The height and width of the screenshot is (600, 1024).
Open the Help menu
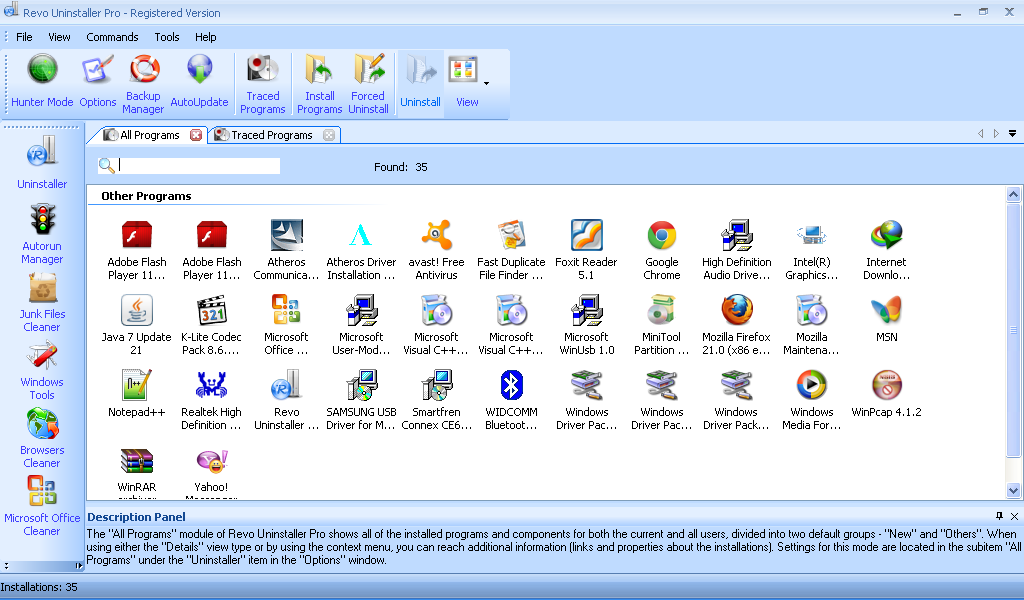(205, 37)
